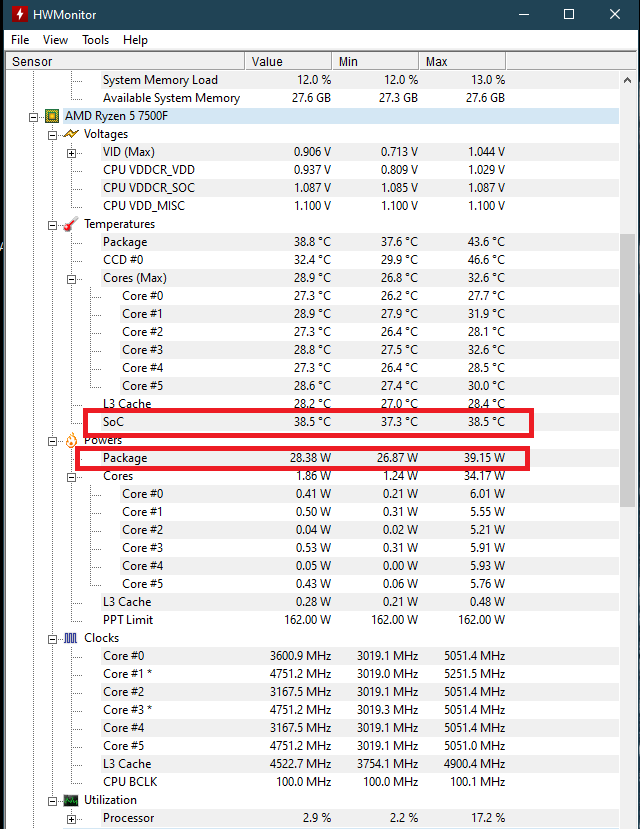Maximize the HWMonitor window
Image resolution: width=640 pixels, height=829 pixels.
[x=569, y=14]
